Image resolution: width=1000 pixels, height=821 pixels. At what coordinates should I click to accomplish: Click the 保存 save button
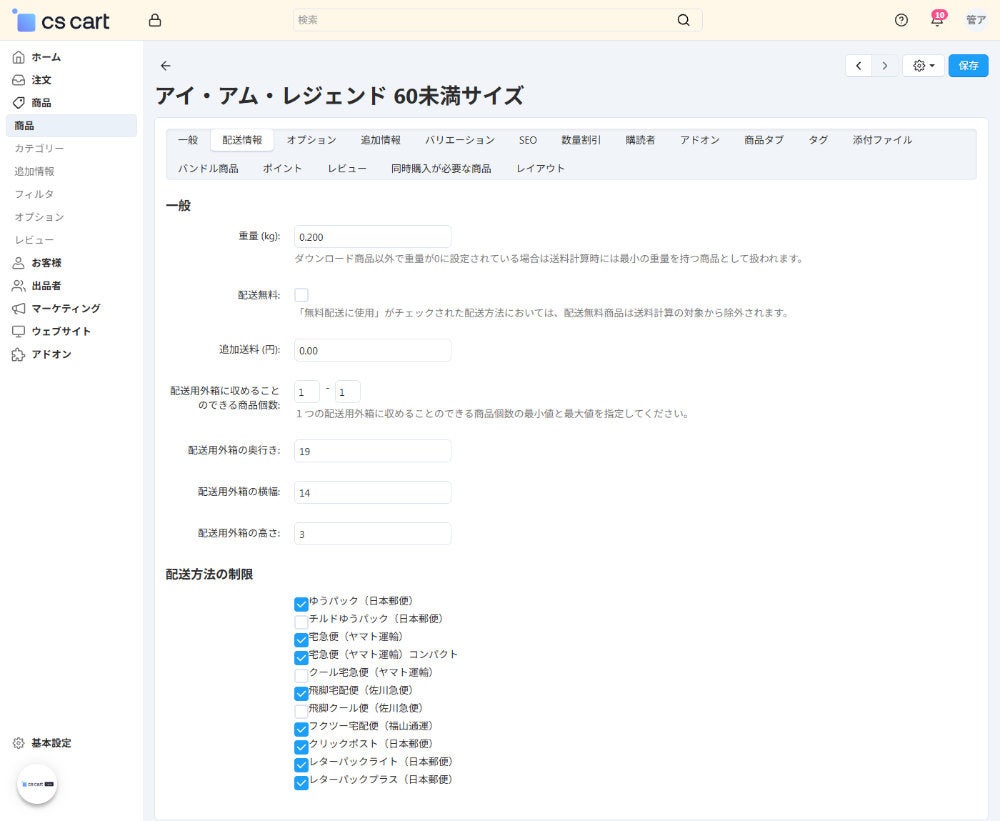click(968, 66)
